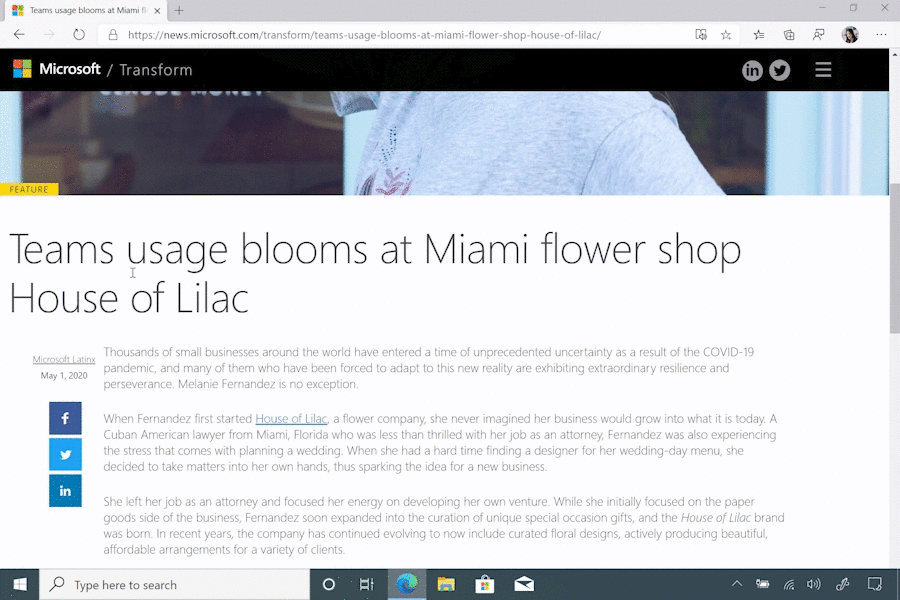Image resolution: width=900 pixels, height=600 pixels.
Task: Click the browser forward arrow
Action: tap(49, 34)
